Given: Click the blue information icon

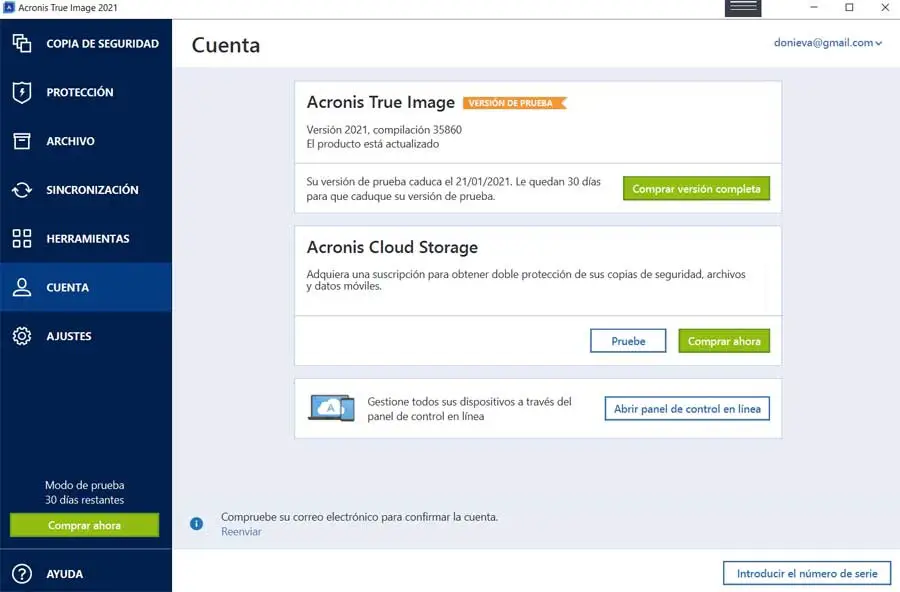Looking at the screenshot, I should point(196,524).
